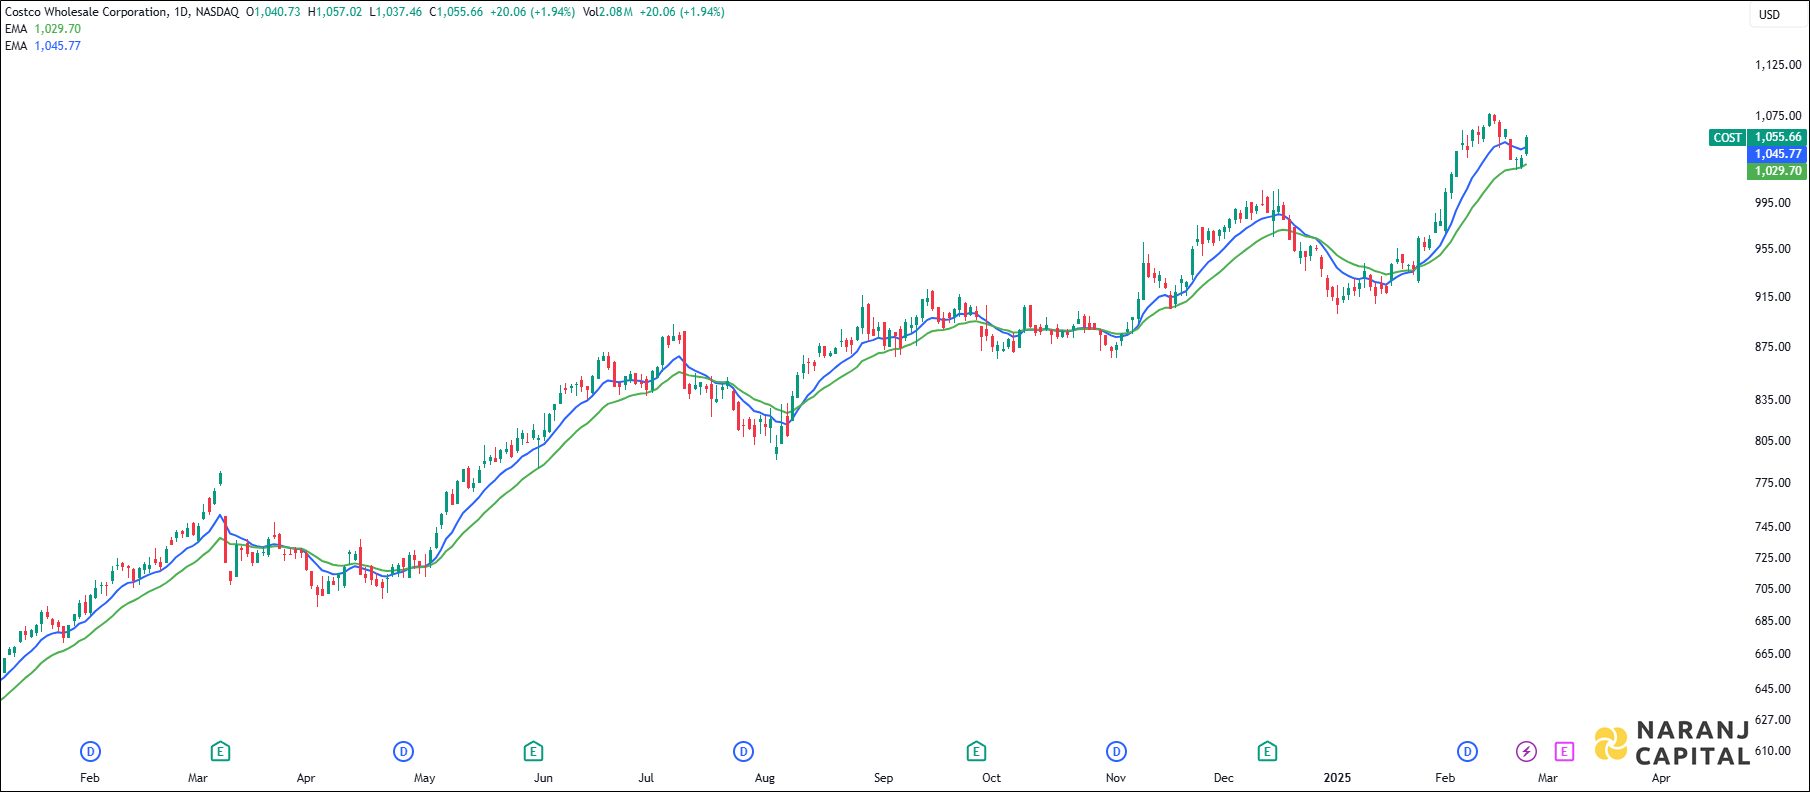Click the Jul label on time axis
Screen dimensions: 1810x792
(x=646, y=778)
